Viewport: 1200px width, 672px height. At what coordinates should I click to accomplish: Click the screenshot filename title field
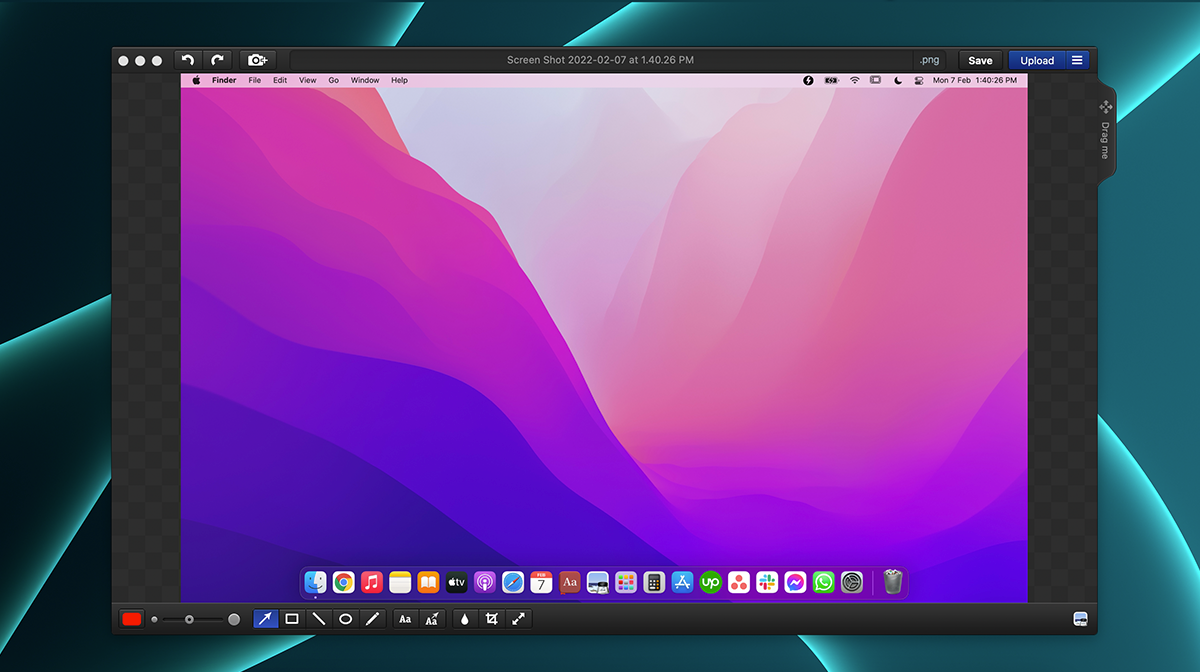point(600,60)
